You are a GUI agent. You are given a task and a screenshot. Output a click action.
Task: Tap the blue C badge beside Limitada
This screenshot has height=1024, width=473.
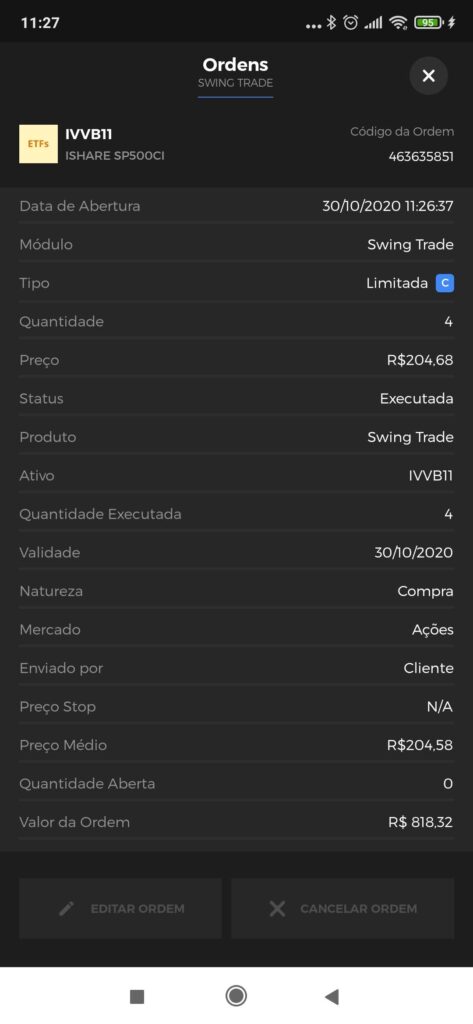coord(445,283)
